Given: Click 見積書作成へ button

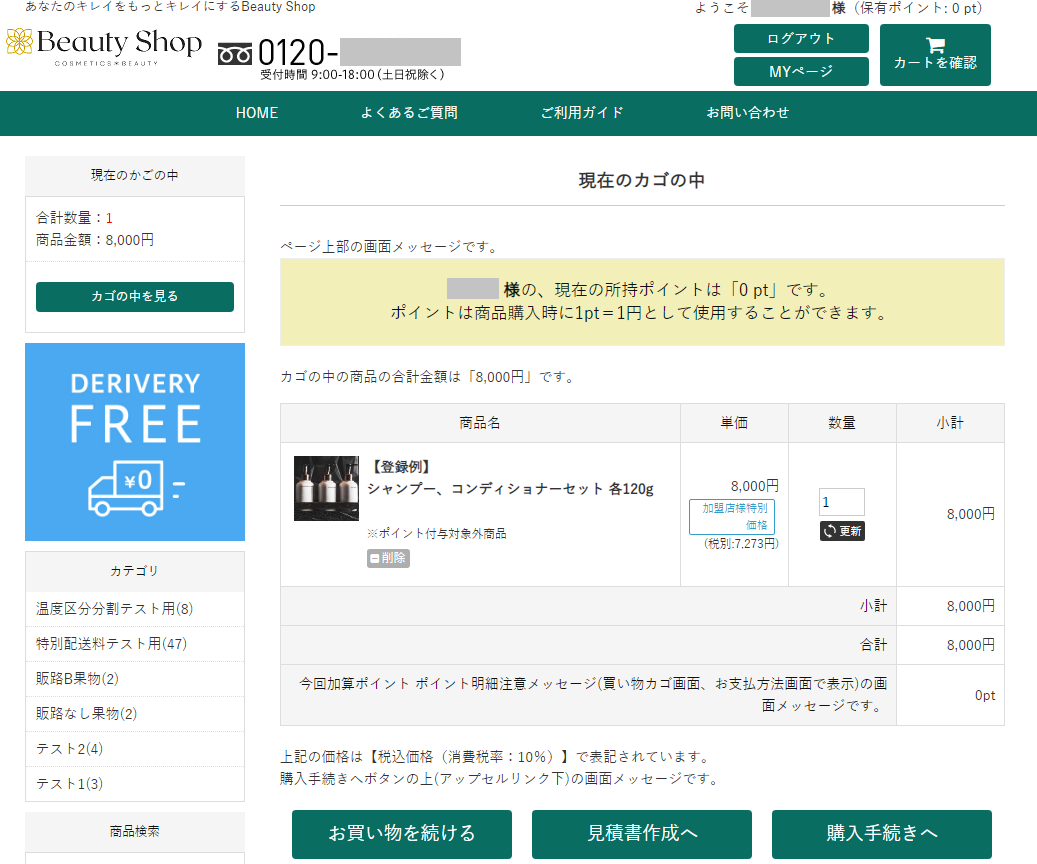Looking at the screenshot, I should (x=642, y=834).
